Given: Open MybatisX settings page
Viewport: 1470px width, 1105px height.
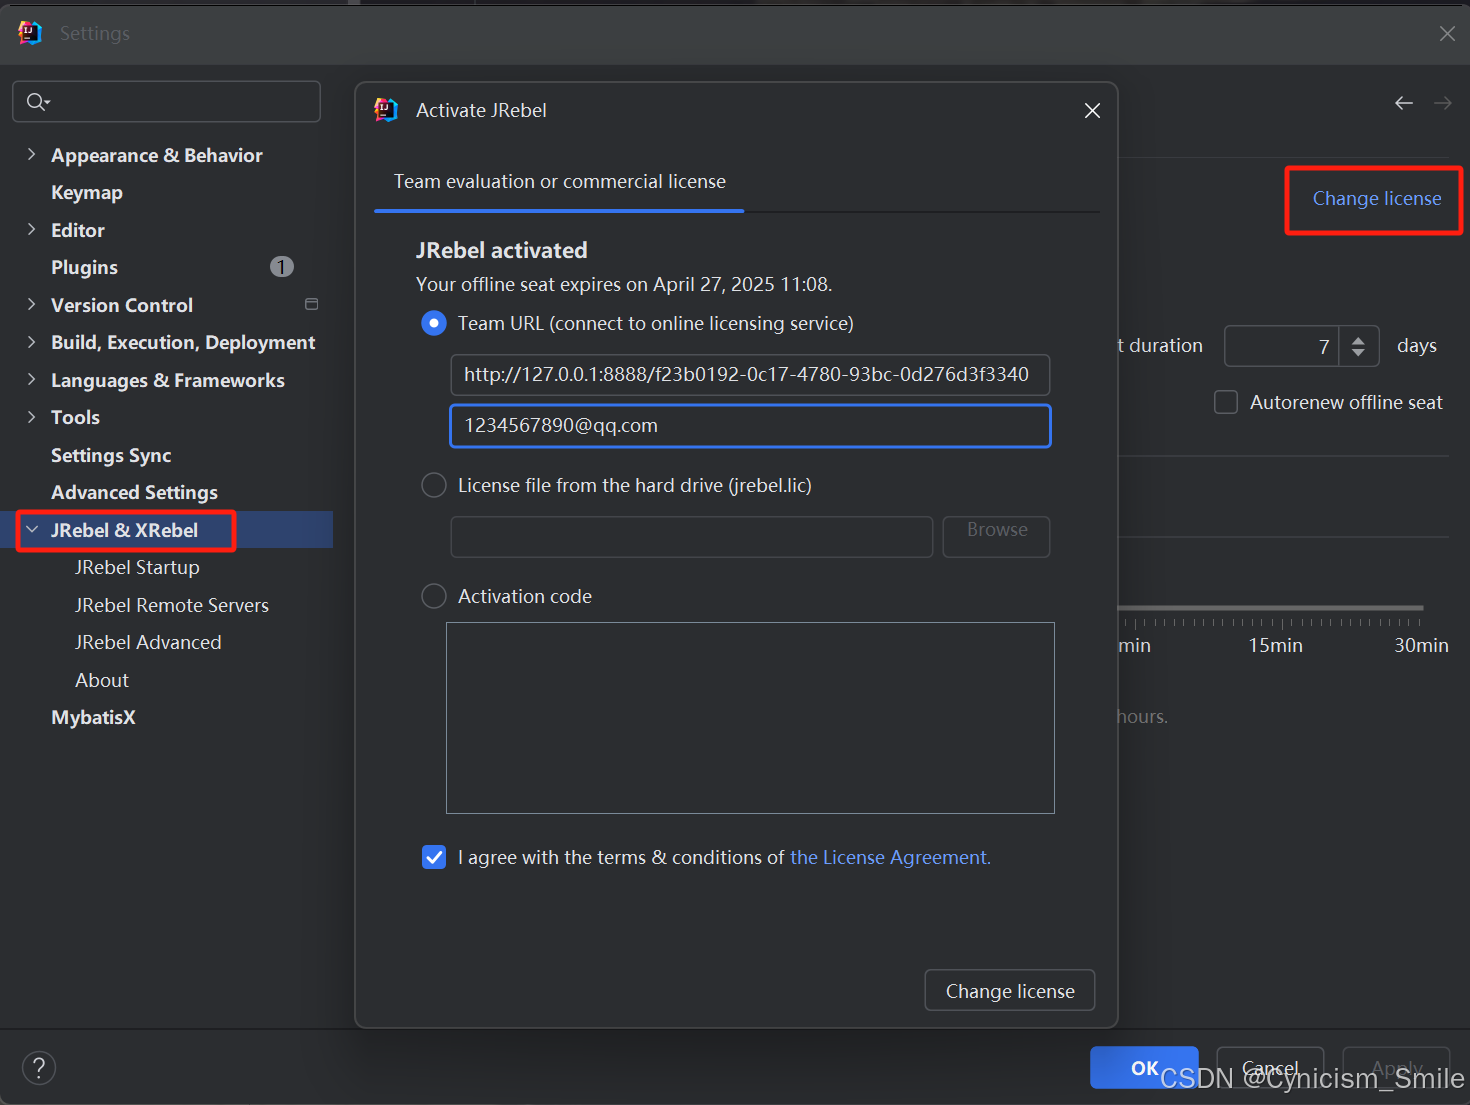Looking at the screenshot, I should 93,717.
